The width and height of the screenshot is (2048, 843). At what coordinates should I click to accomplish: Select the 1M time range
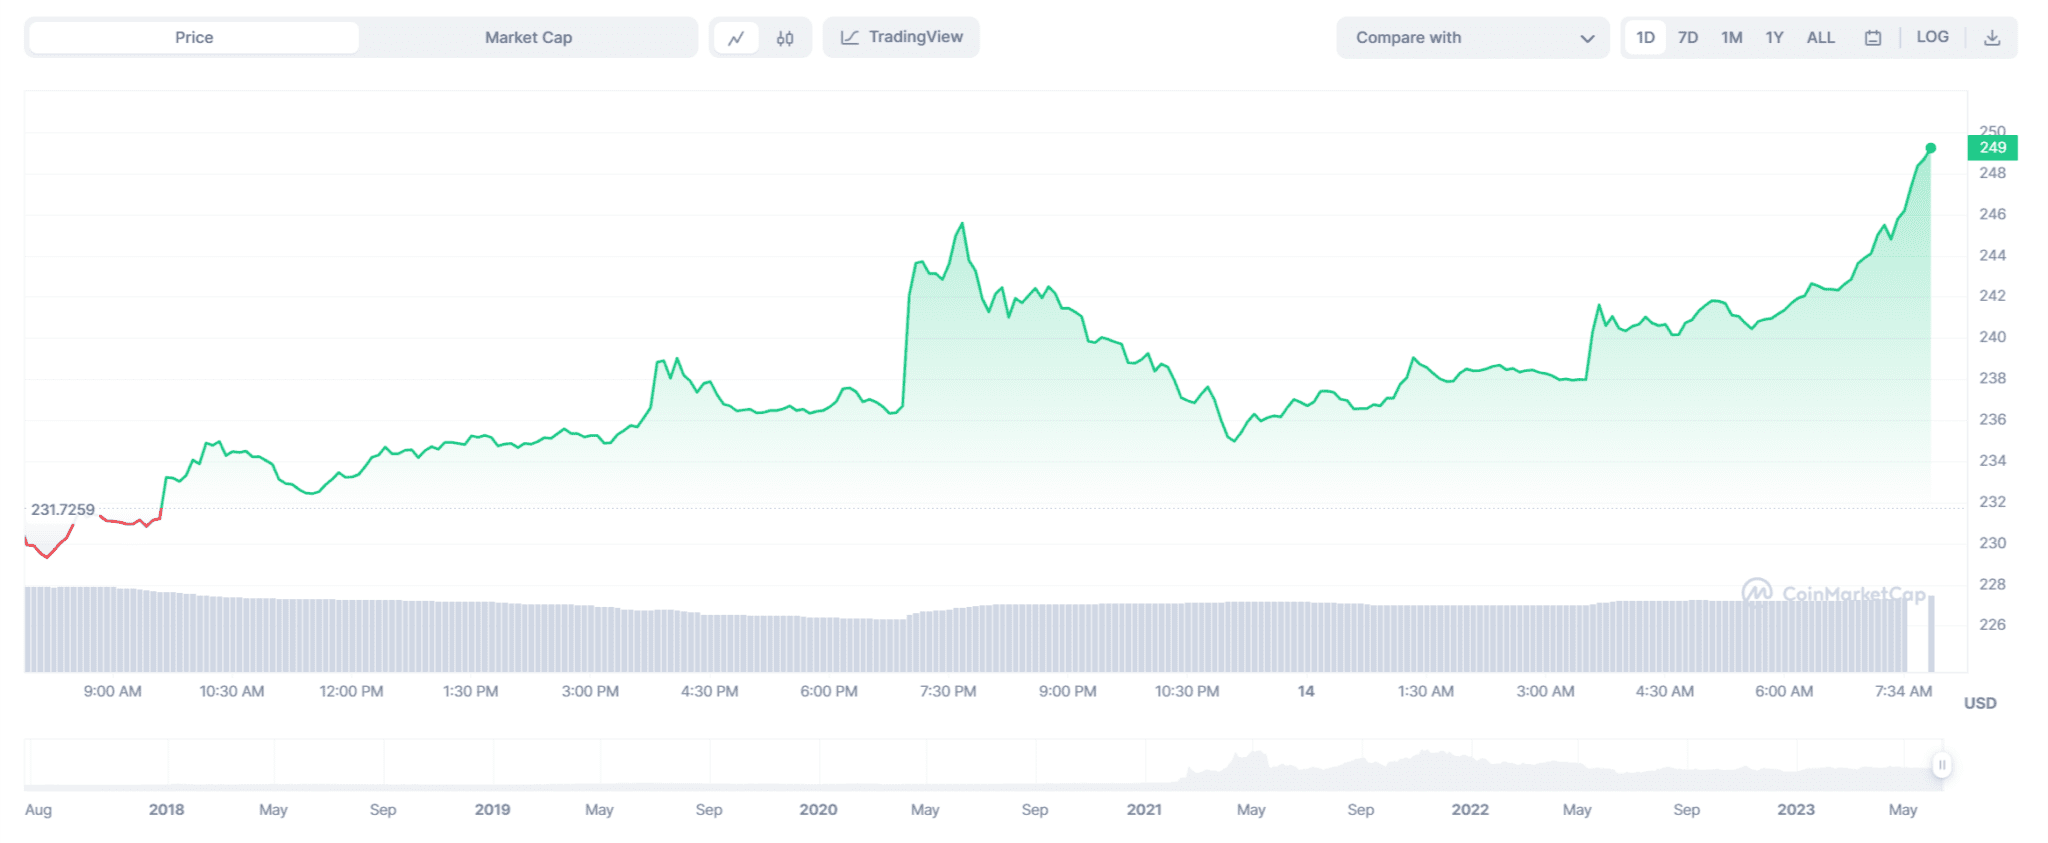click(x=1731, y=38)
